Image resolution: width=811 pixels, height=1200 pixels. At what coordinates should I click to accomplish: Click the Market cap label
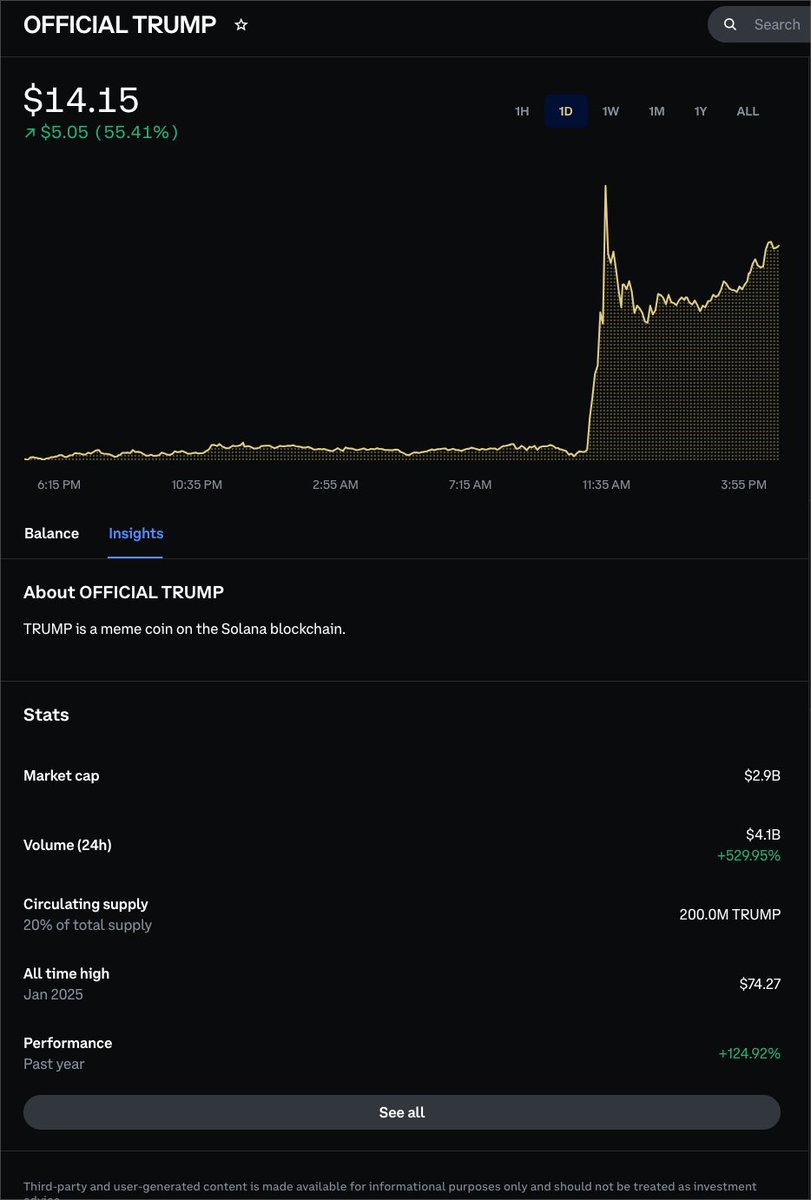click(61, 775)
